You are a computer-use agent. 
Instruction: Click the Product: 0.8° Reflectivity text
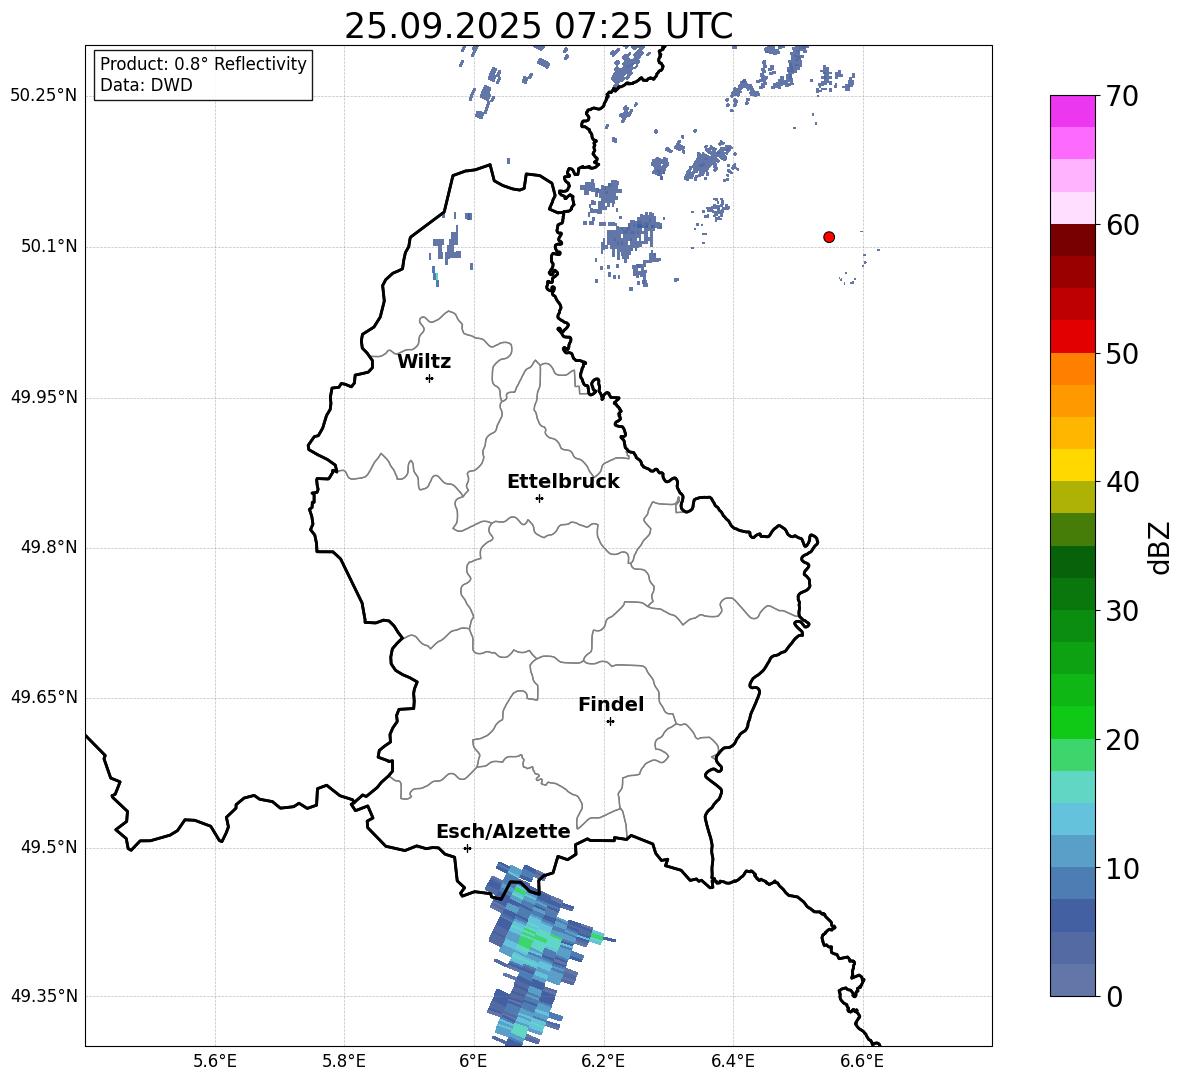coord(203,64)
